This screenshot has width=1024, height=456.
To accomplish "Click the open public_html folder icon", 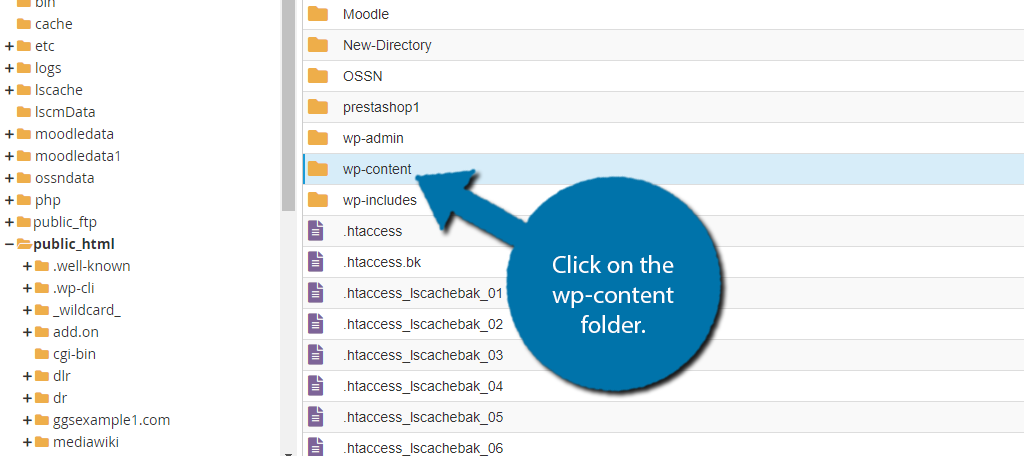I will point(24,244).
